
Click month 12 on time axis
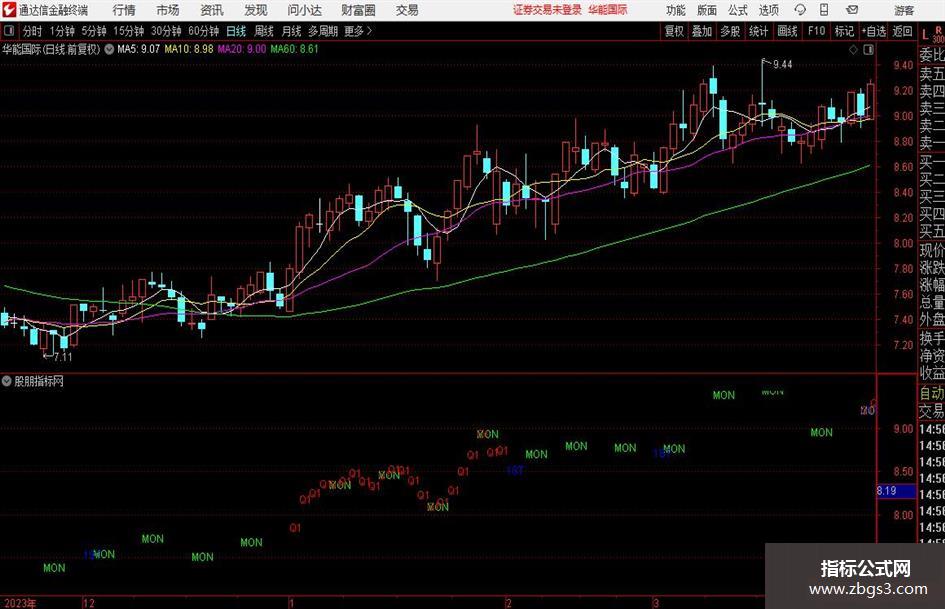tap(89, 603)
